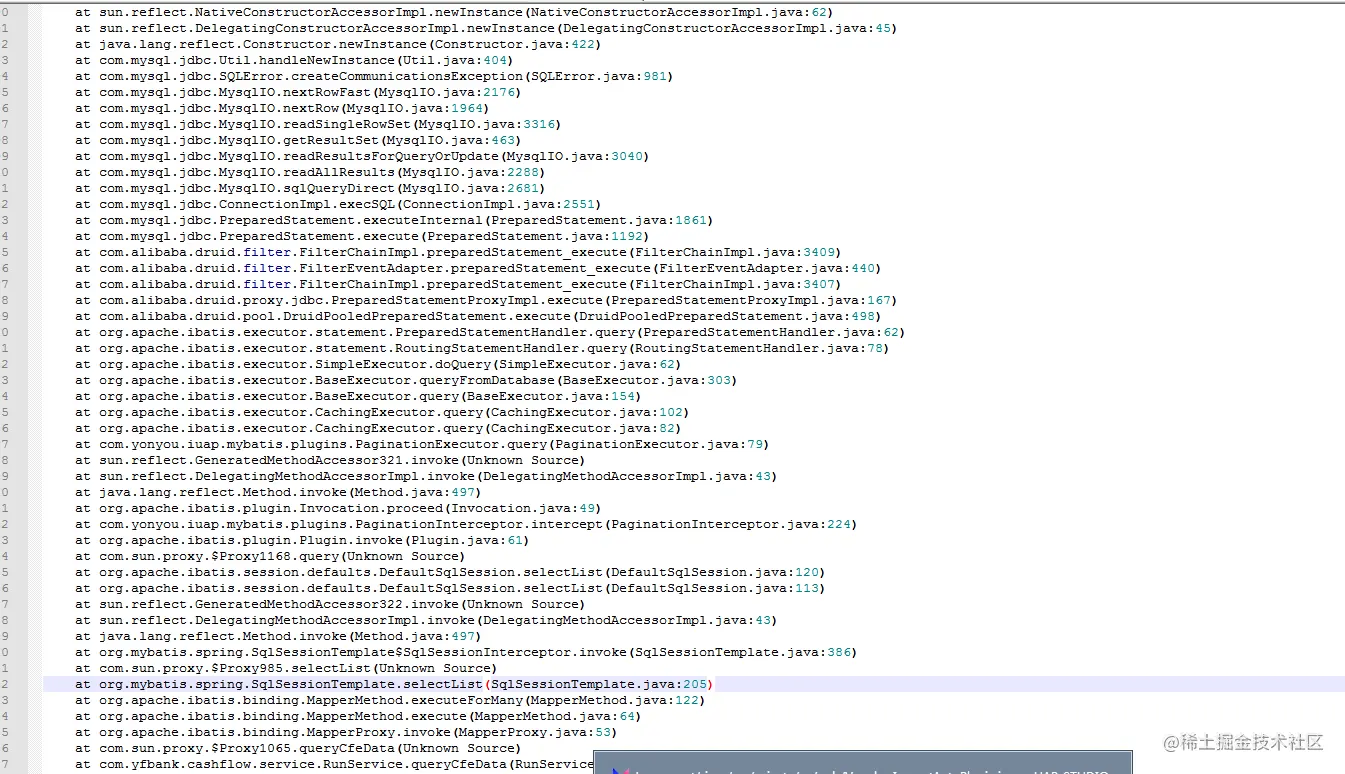Click the Plugin.invoke(Plugin.java:61) line
The width and height of the screenshot is (1345, 774).
(302, 540)
